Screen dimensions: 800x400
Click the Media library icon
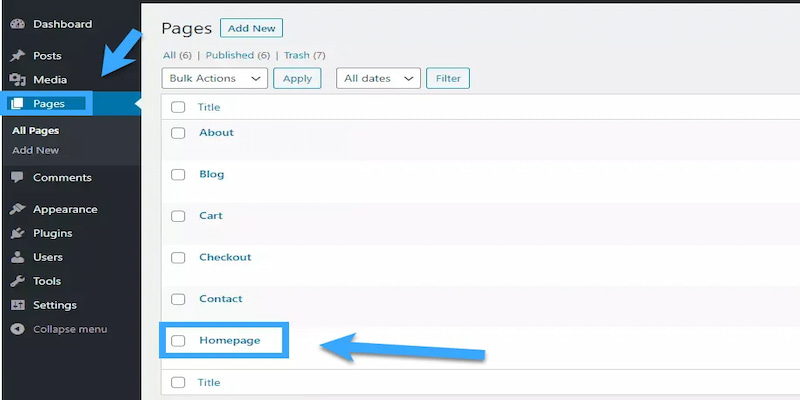tap(17, 80)
